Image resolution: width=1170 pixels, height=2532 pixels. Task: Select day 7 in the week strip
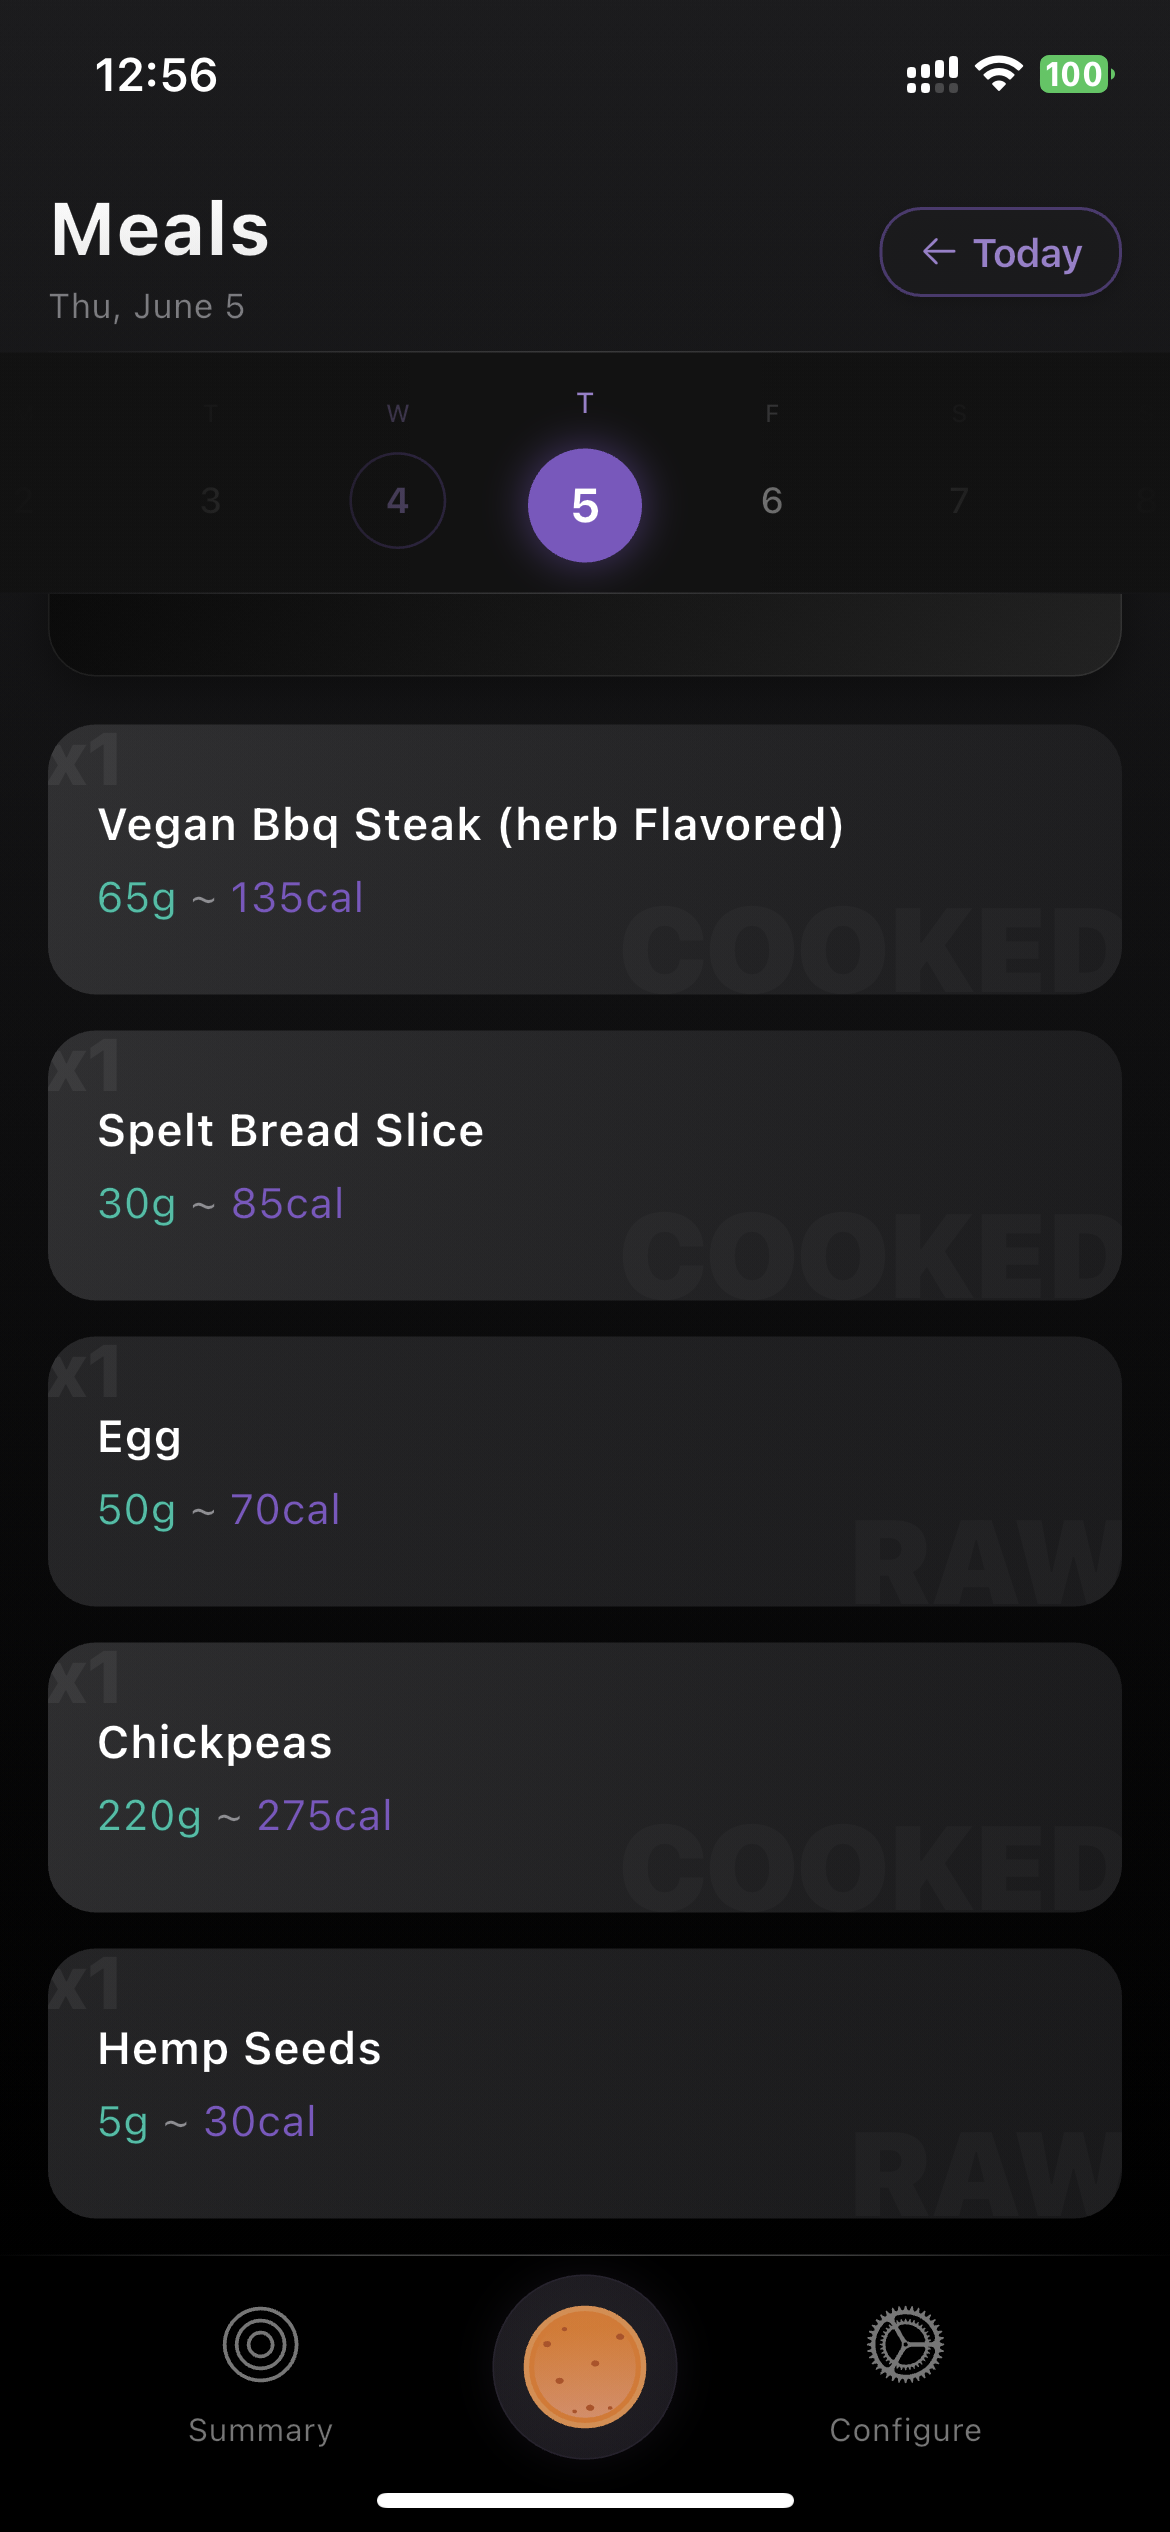point(958,500)
